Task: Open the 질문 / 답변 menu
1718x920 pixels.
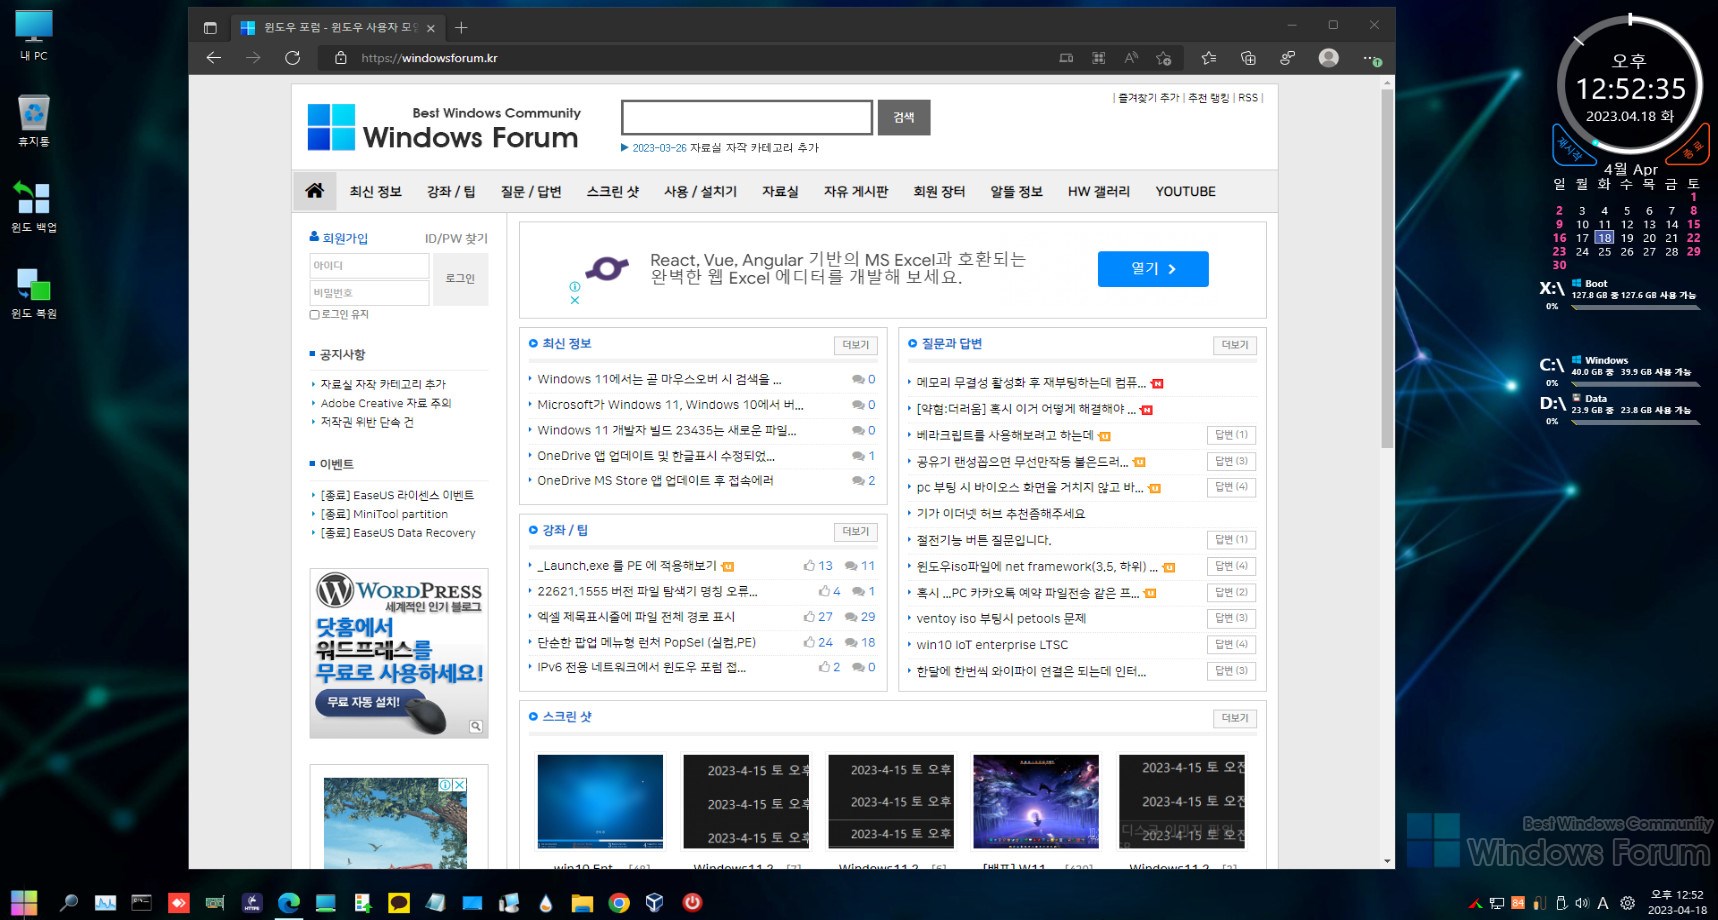Action: (531, 191)
